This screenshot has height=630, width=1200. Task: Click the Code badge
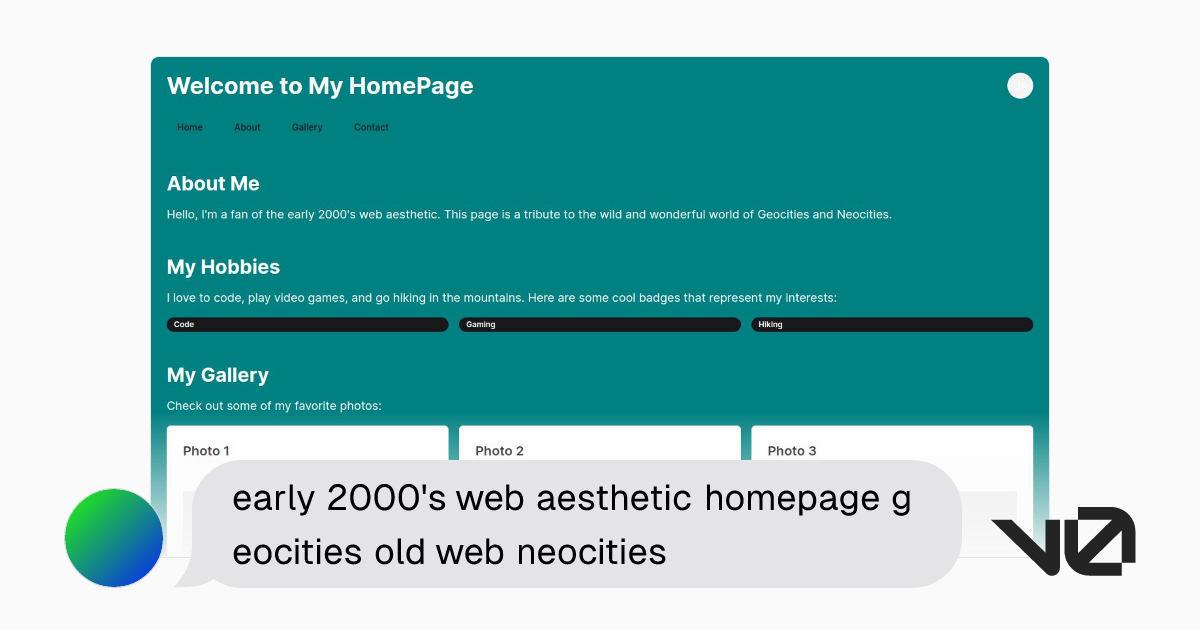307,325
